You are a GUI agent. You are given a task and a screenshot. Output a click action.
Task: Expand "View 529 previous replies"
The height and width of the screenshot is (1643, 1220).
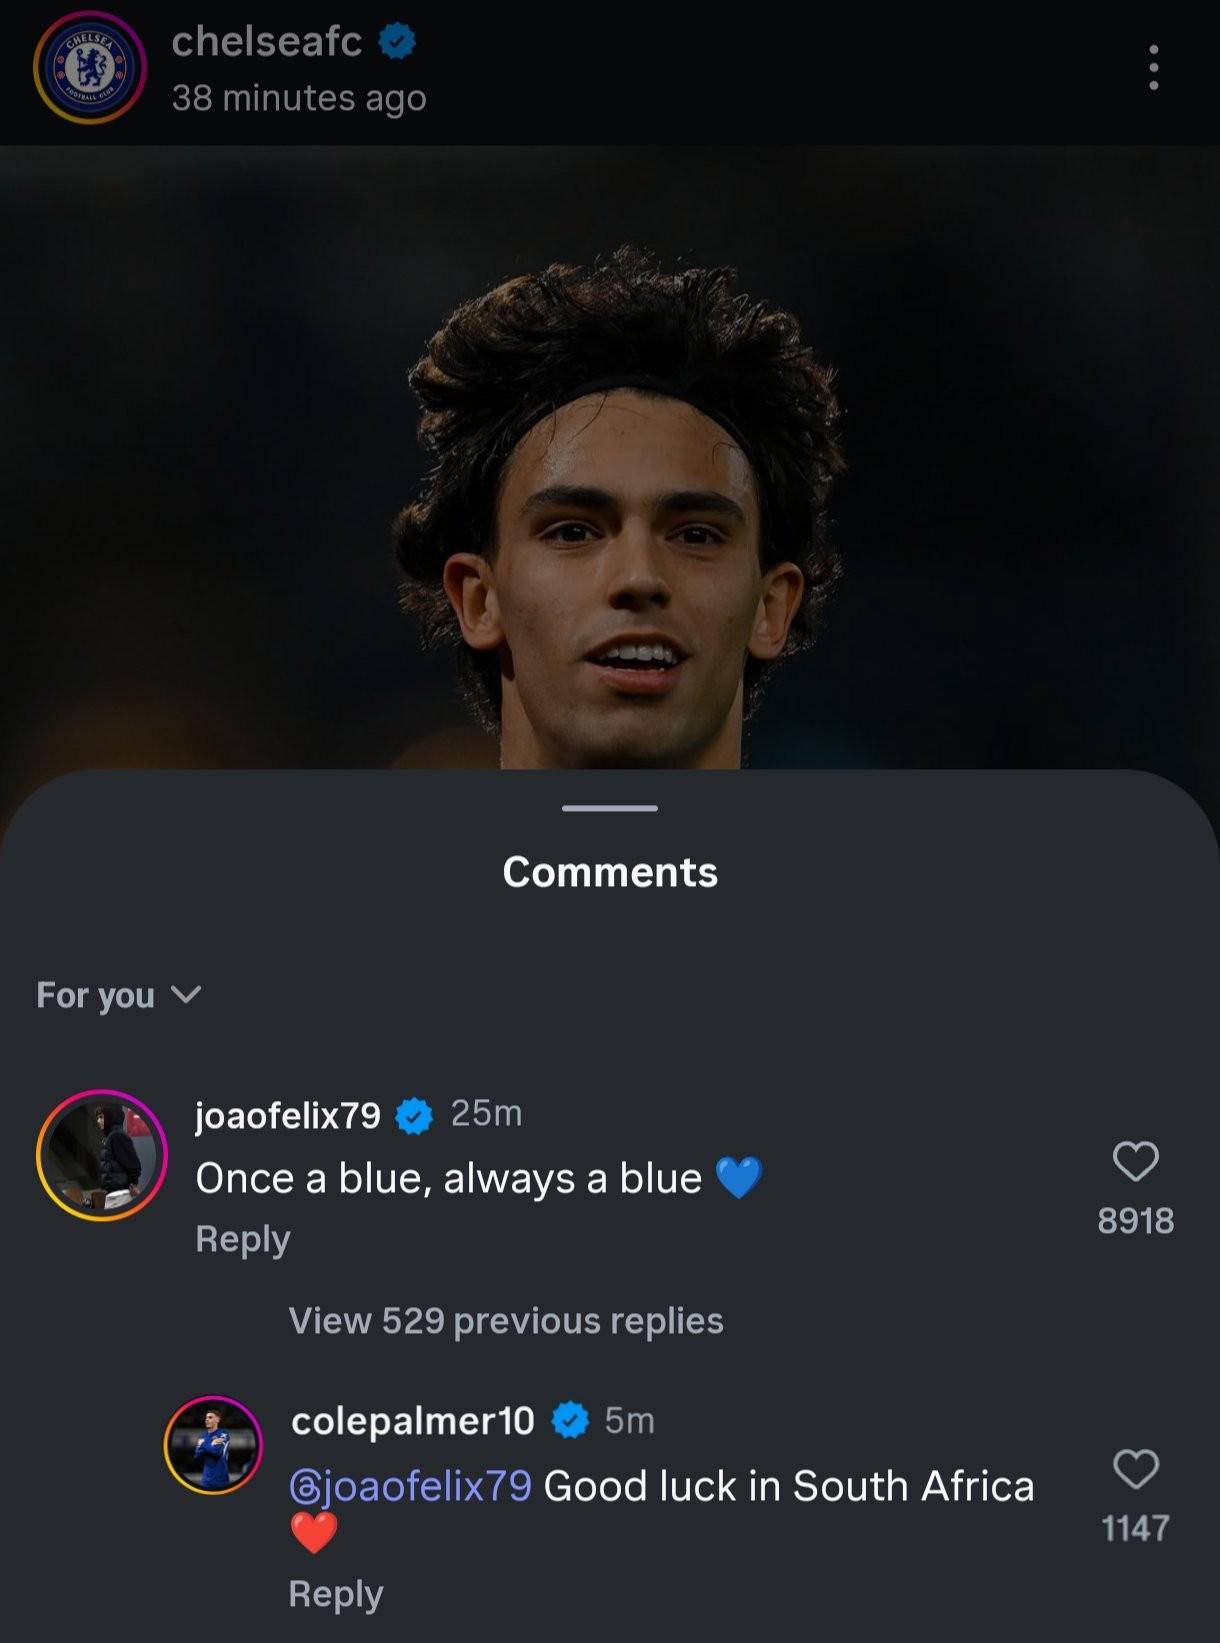(505, 1321)
